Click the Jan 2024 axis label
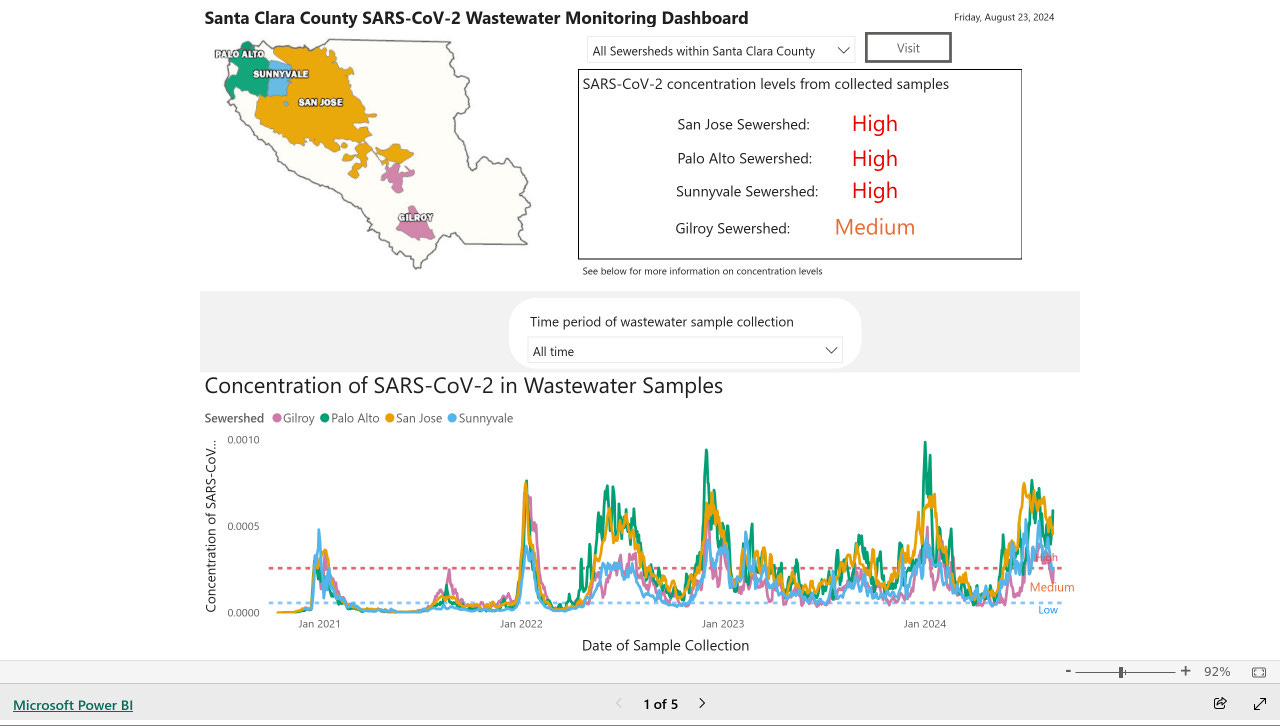Screen dimensions: 1280x726 point(925,624)
